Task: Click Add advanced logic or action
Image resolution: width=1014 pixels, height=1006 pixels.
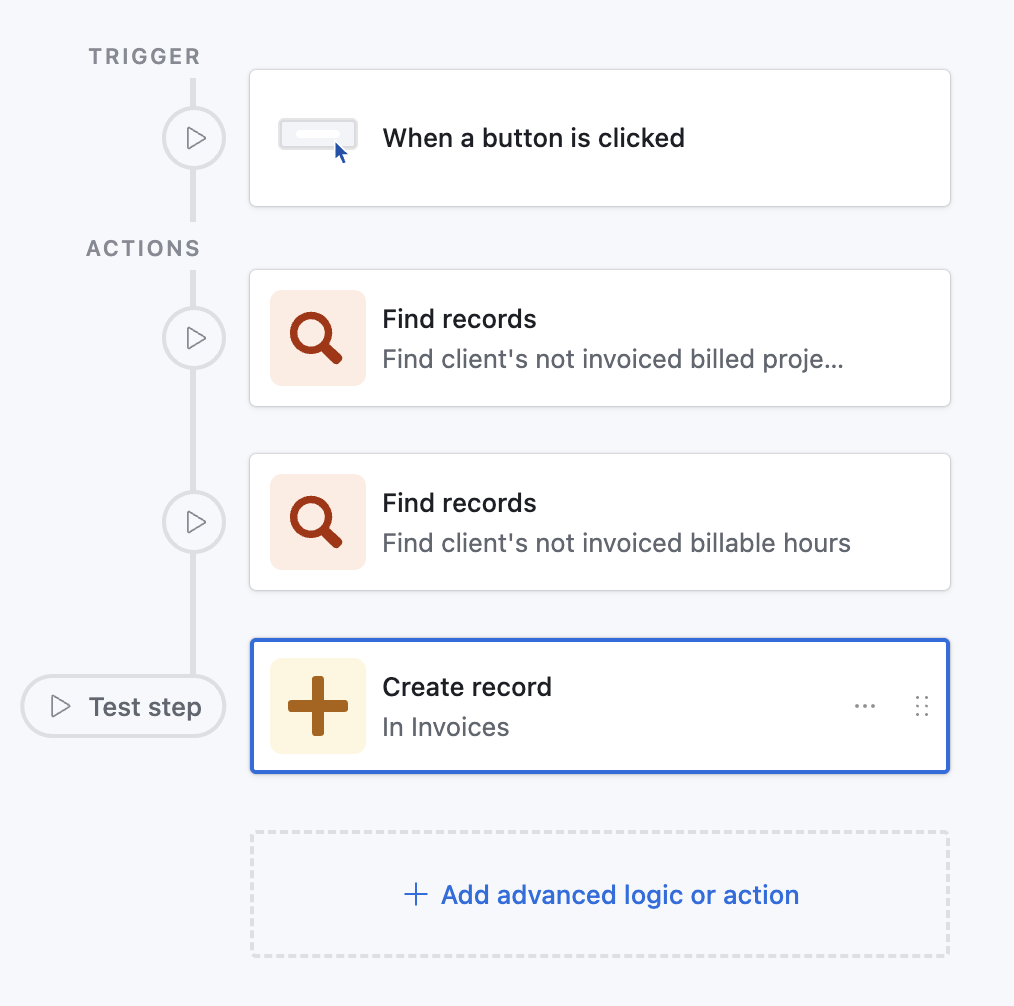Action: coord(619,895)
